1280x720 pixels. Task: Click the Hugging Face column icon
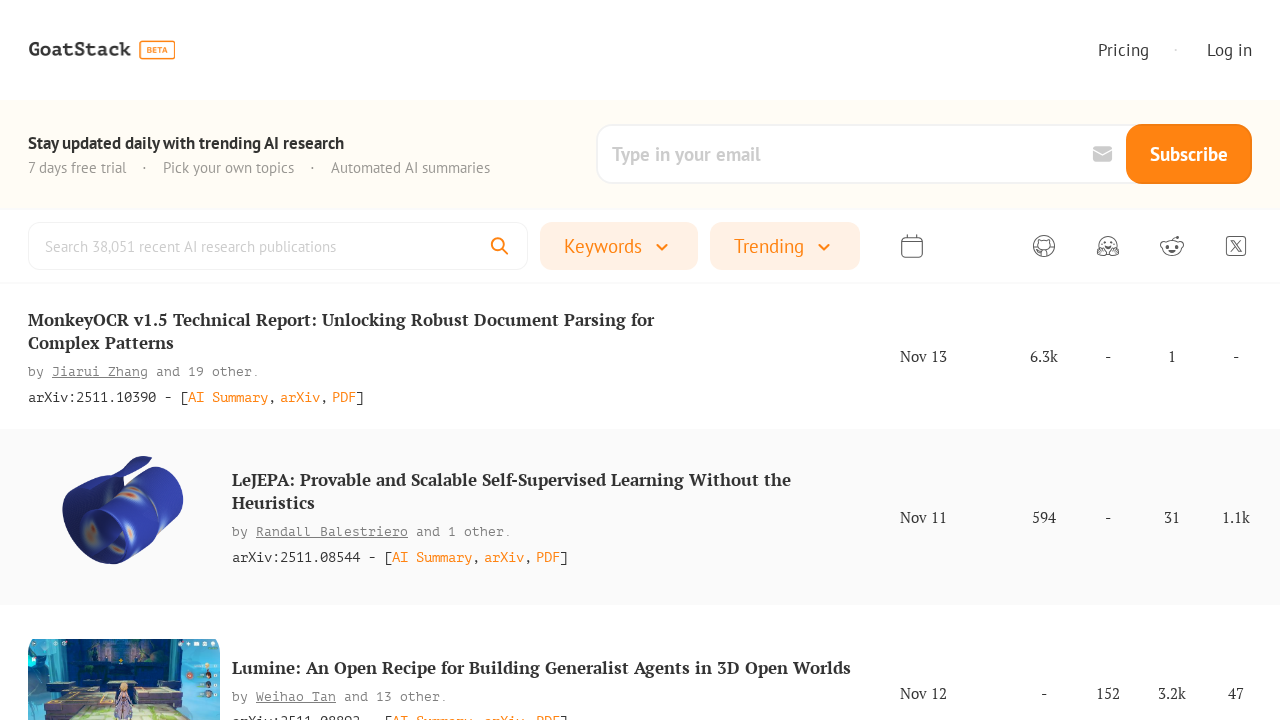pos(1108,246)
